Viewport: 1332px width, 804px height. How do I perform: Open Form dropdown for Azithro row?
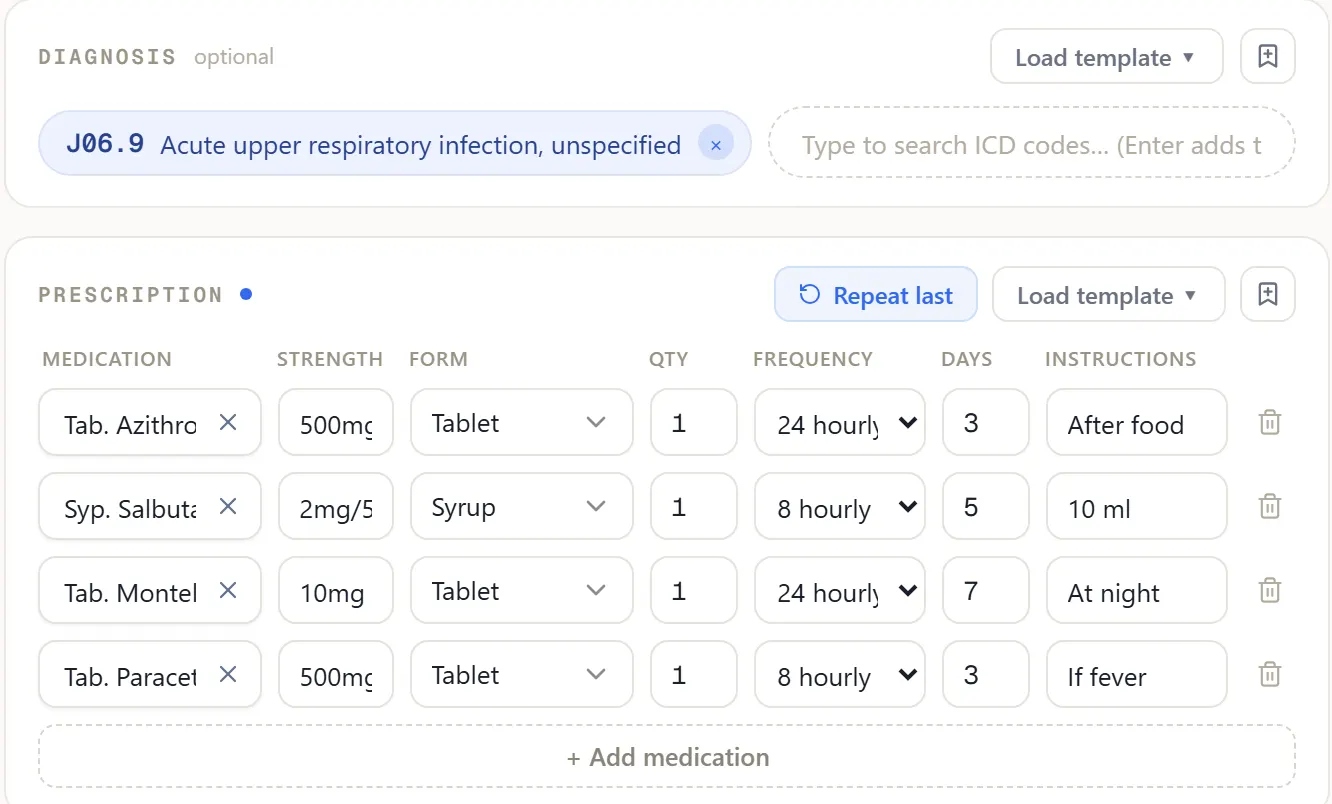pyautogui.click(x=521, y=423)
